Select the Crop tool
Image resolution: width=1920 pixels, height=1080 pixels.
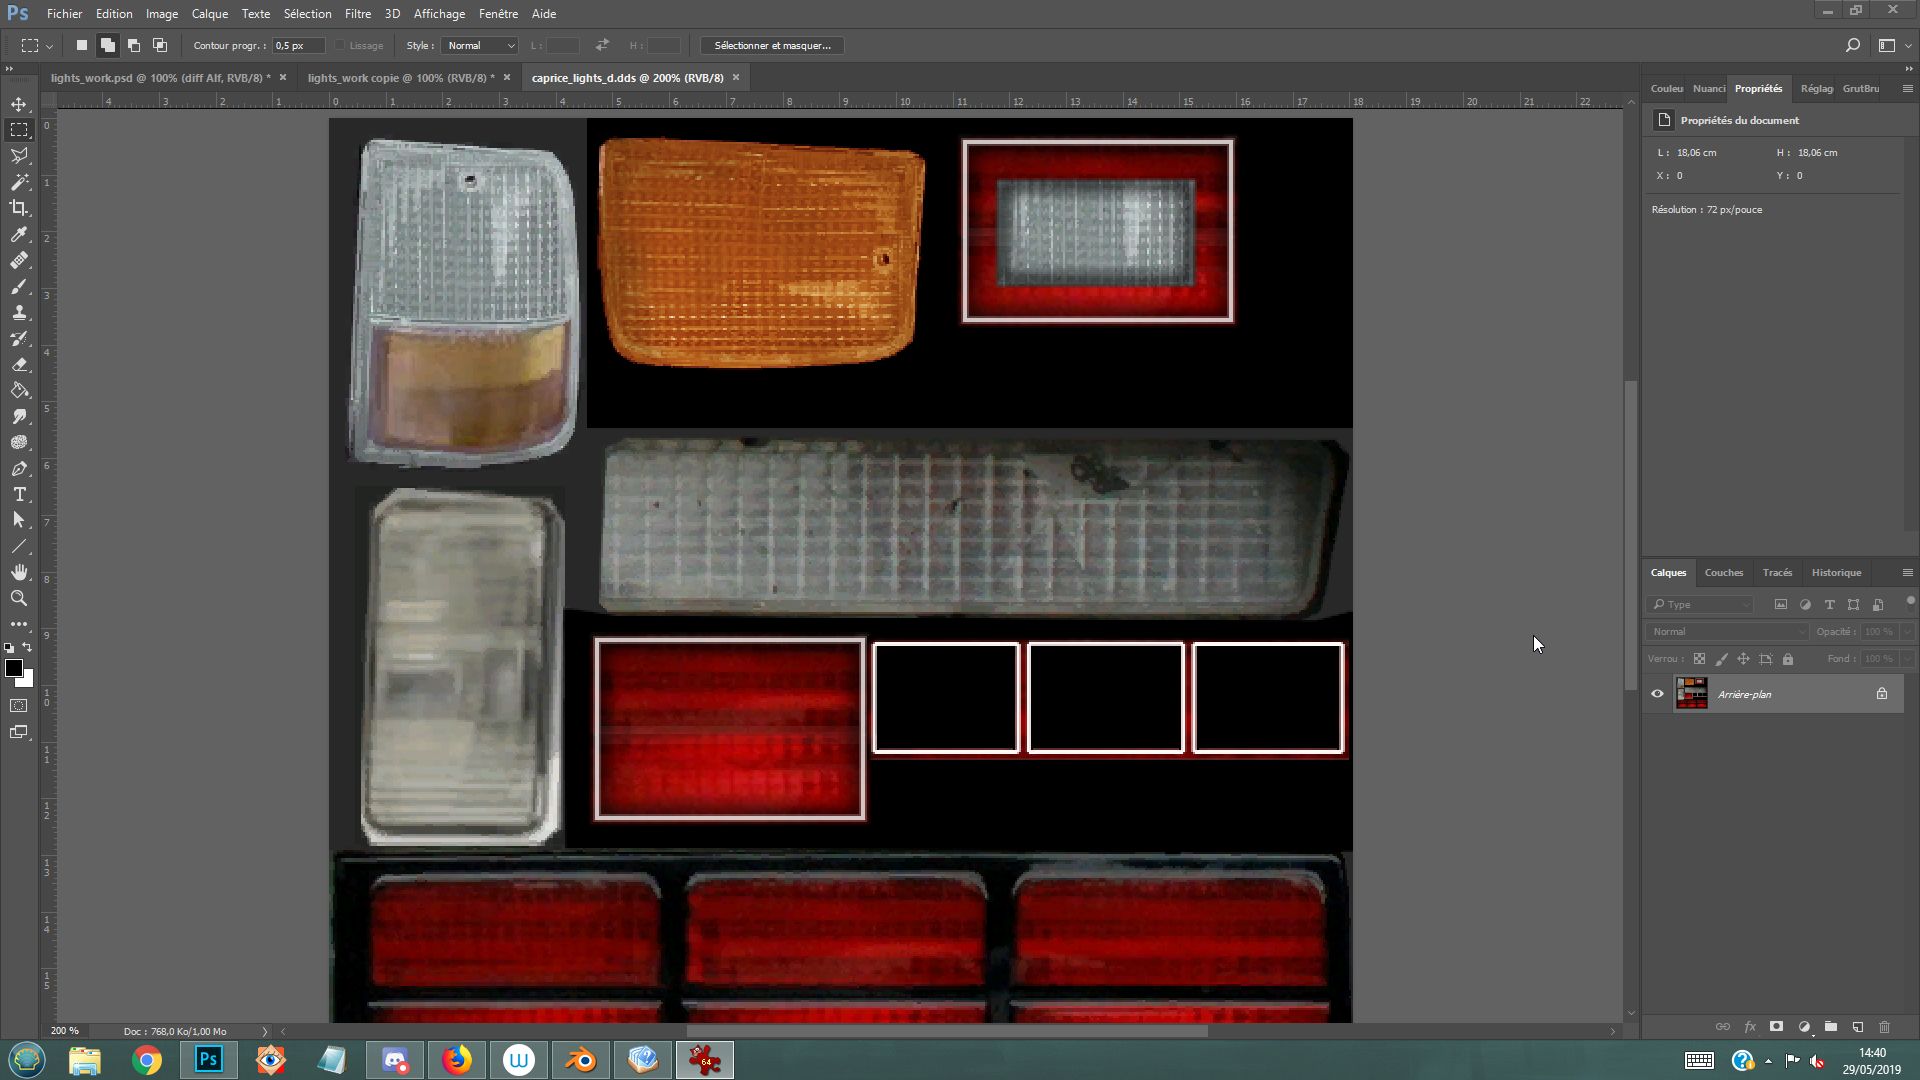click(19, 208)
